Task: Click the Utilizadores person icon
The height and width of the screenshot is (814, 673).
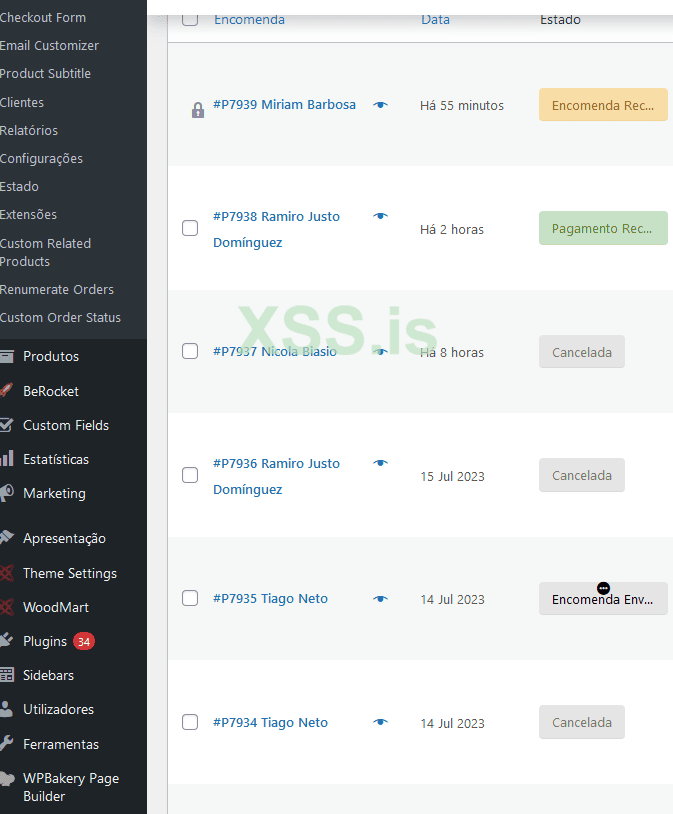Action: pyautogui.click(x=7, y=709)
